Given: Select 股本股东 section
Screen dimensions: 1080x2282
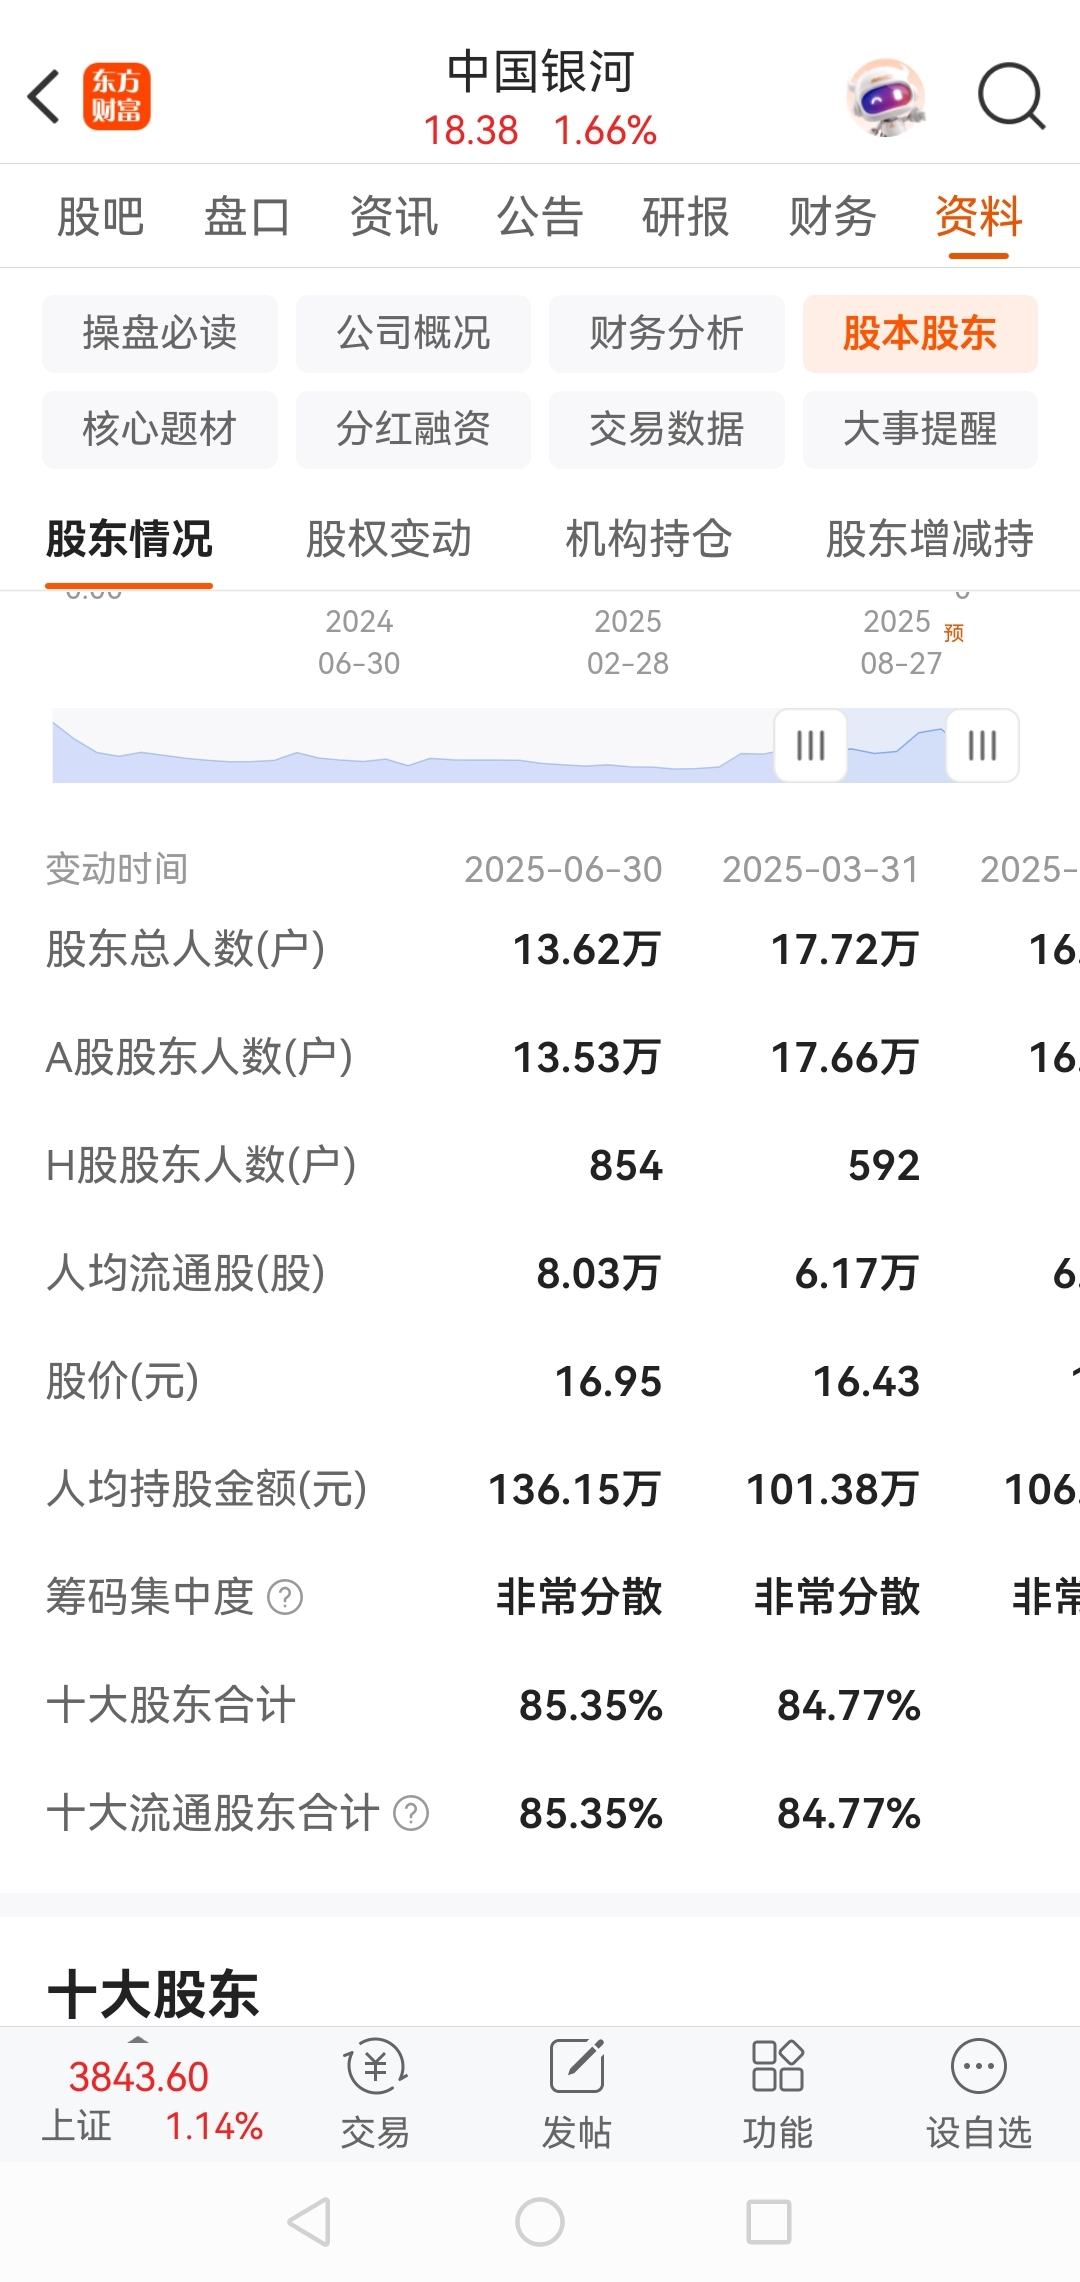Looking at the screenshot, I should tap(920, 333).
